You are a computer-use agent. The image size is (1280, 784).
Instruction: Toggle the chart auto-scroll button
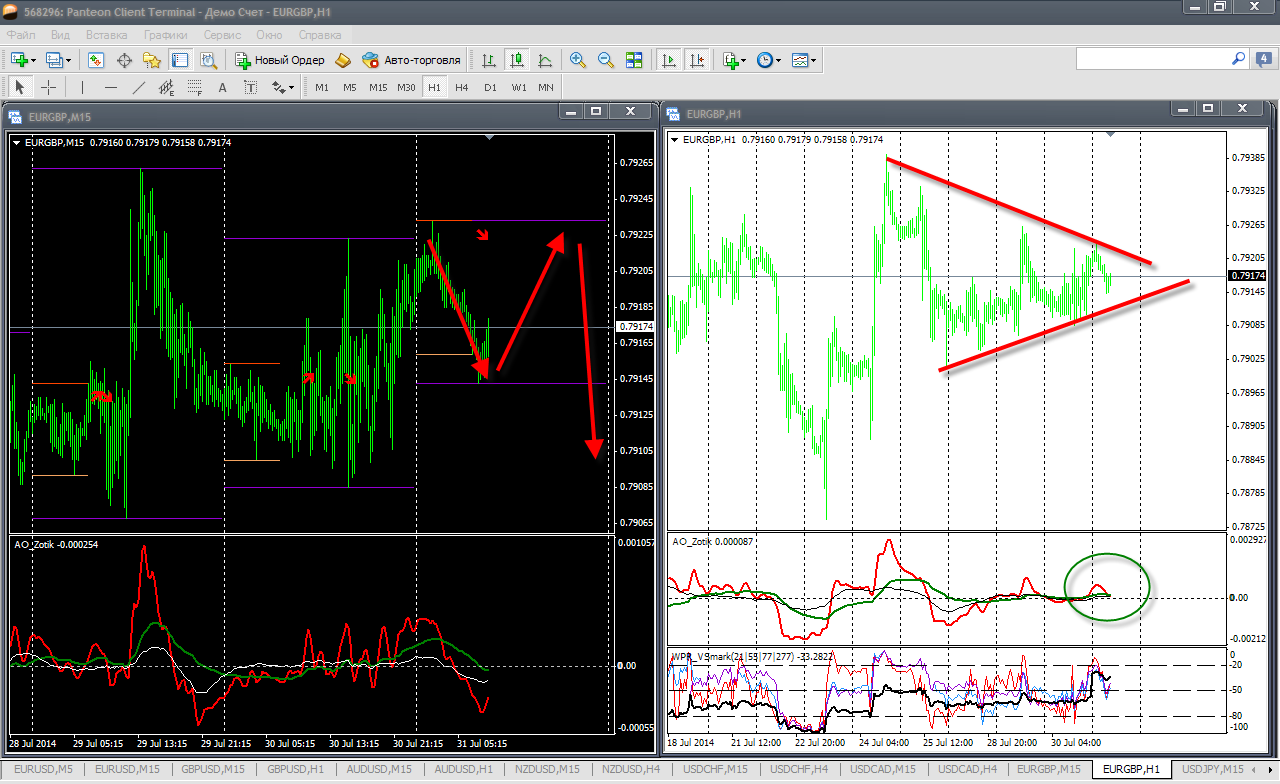point(669,60)
